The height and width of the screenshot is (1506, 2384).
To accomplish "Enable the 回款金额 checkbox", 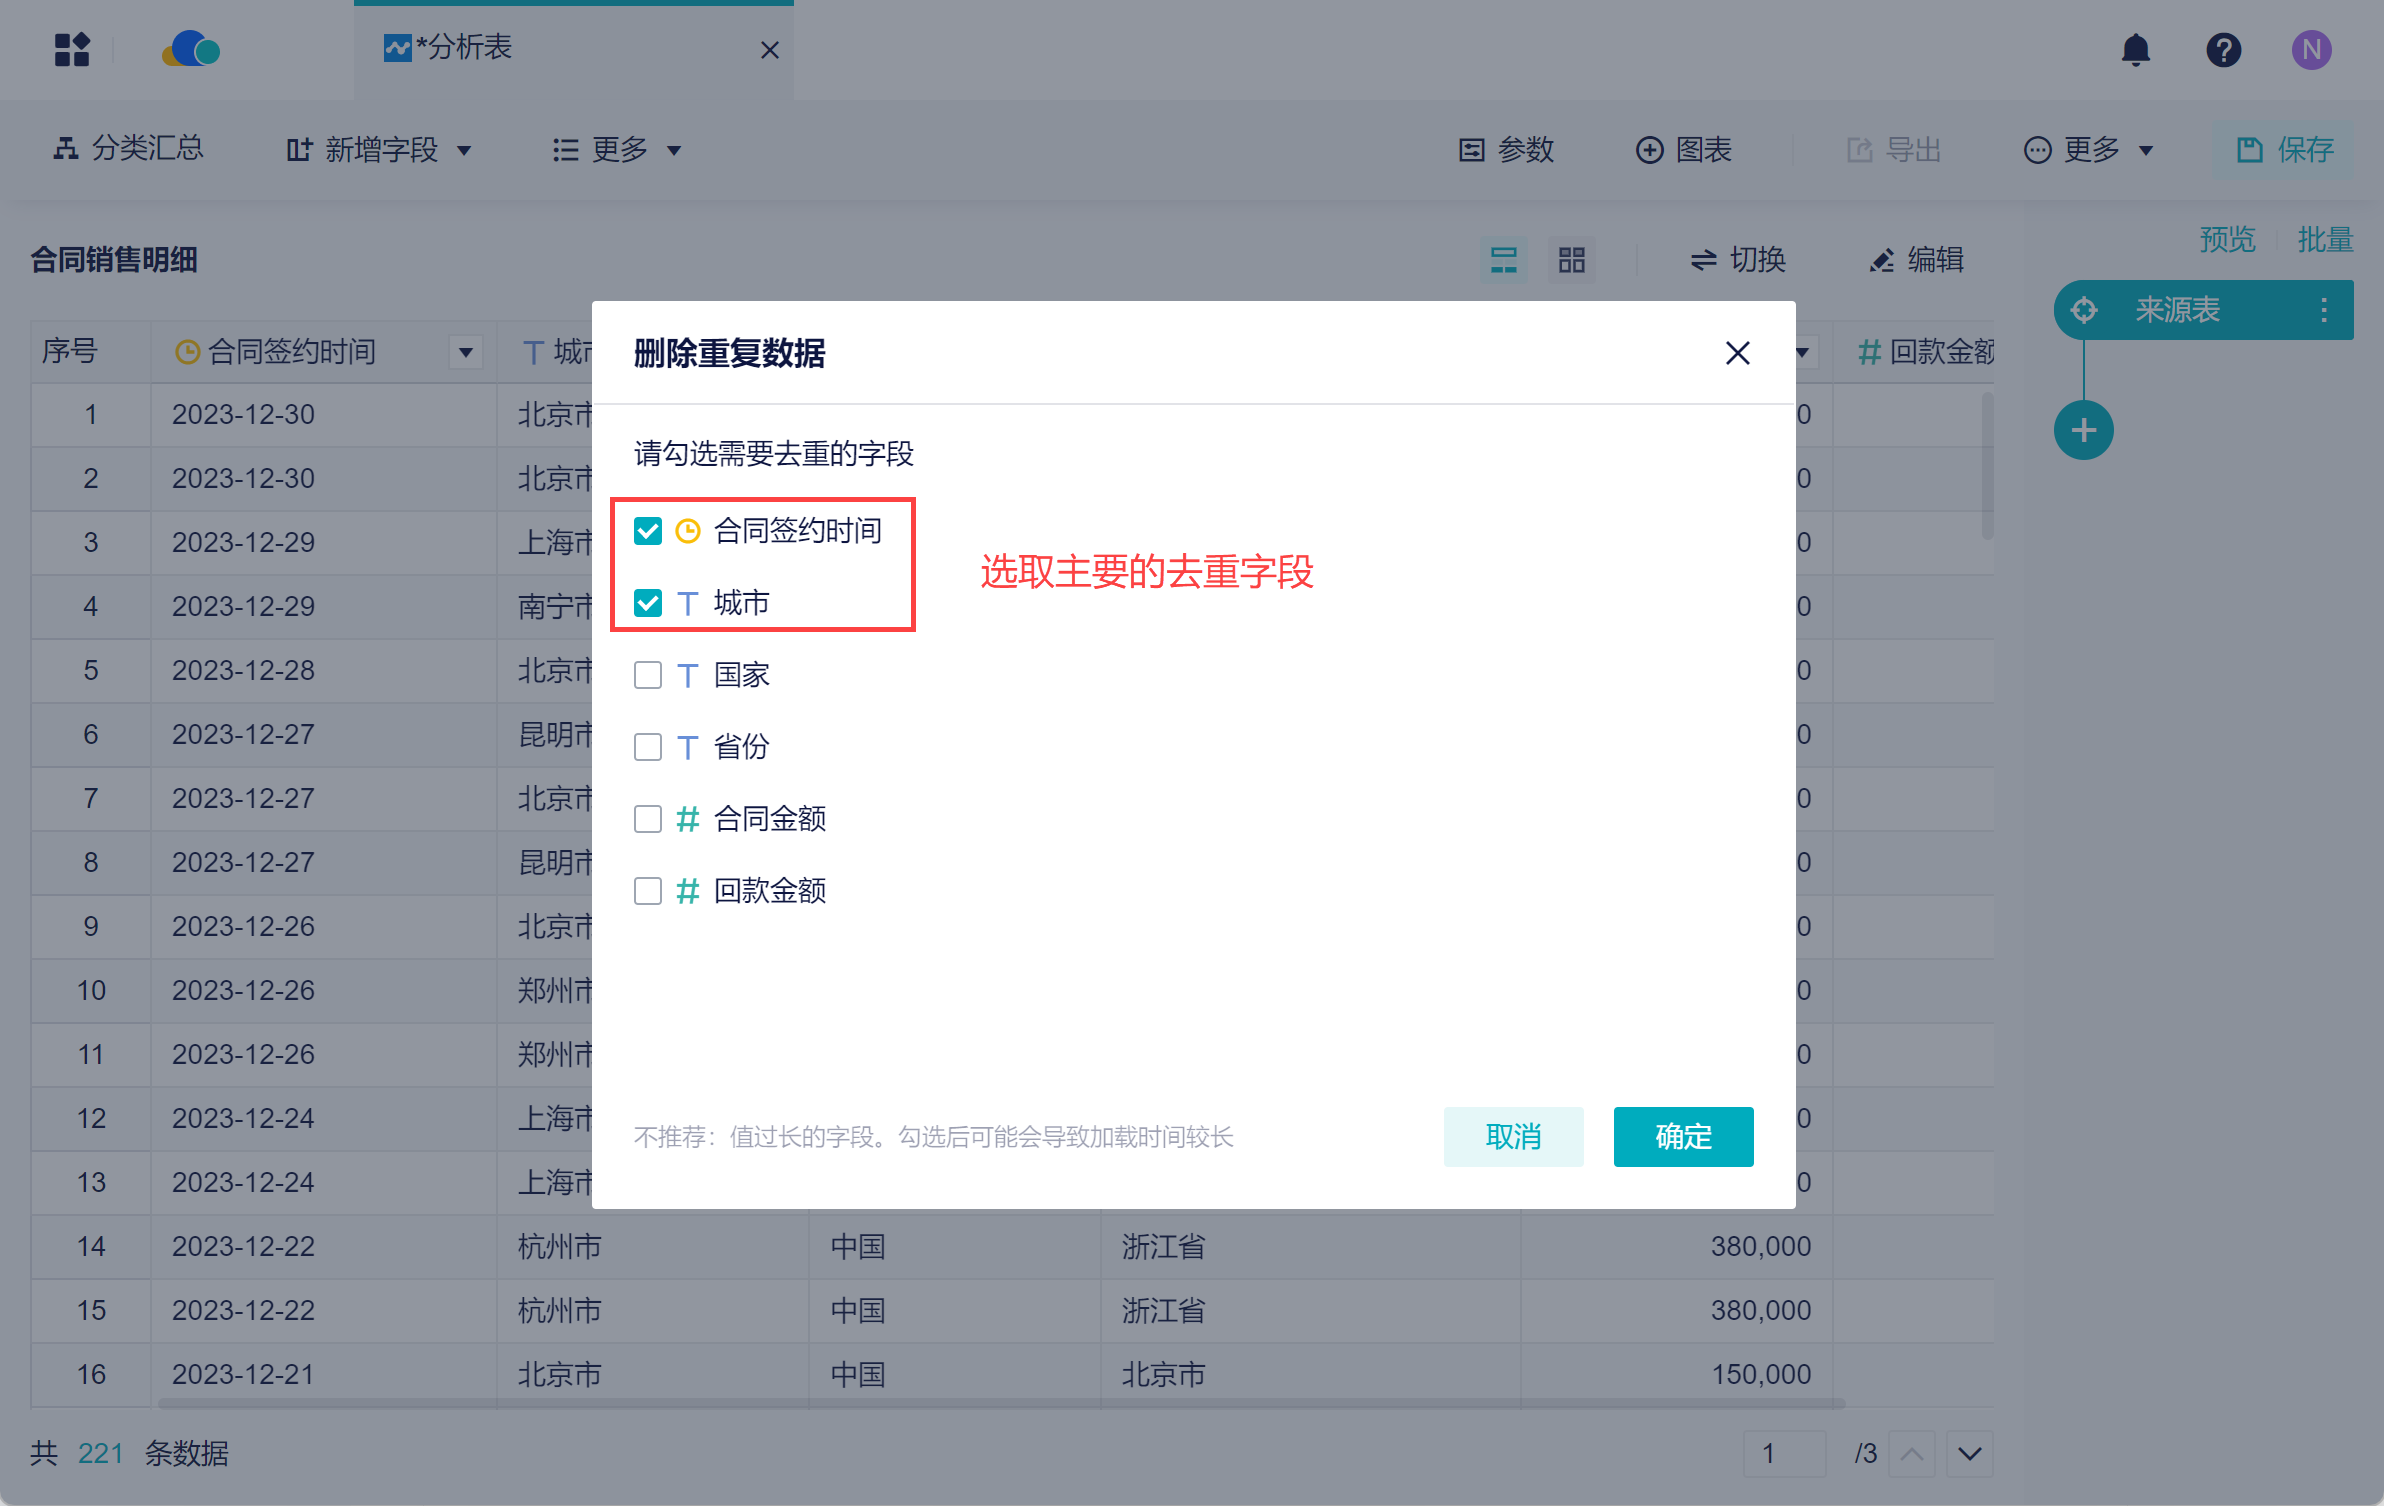I will 648,891.
